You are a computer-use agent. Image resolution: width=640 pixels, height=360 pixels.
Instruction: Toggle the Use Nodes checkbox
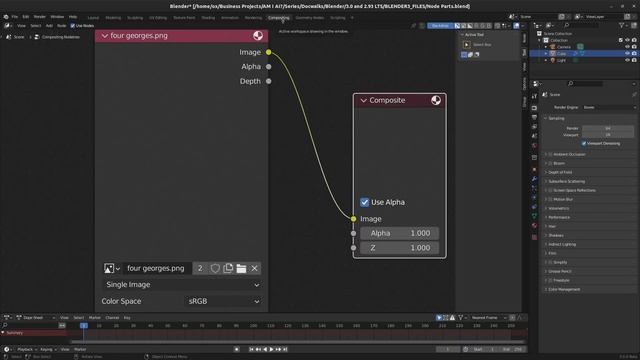coord(73,26)
